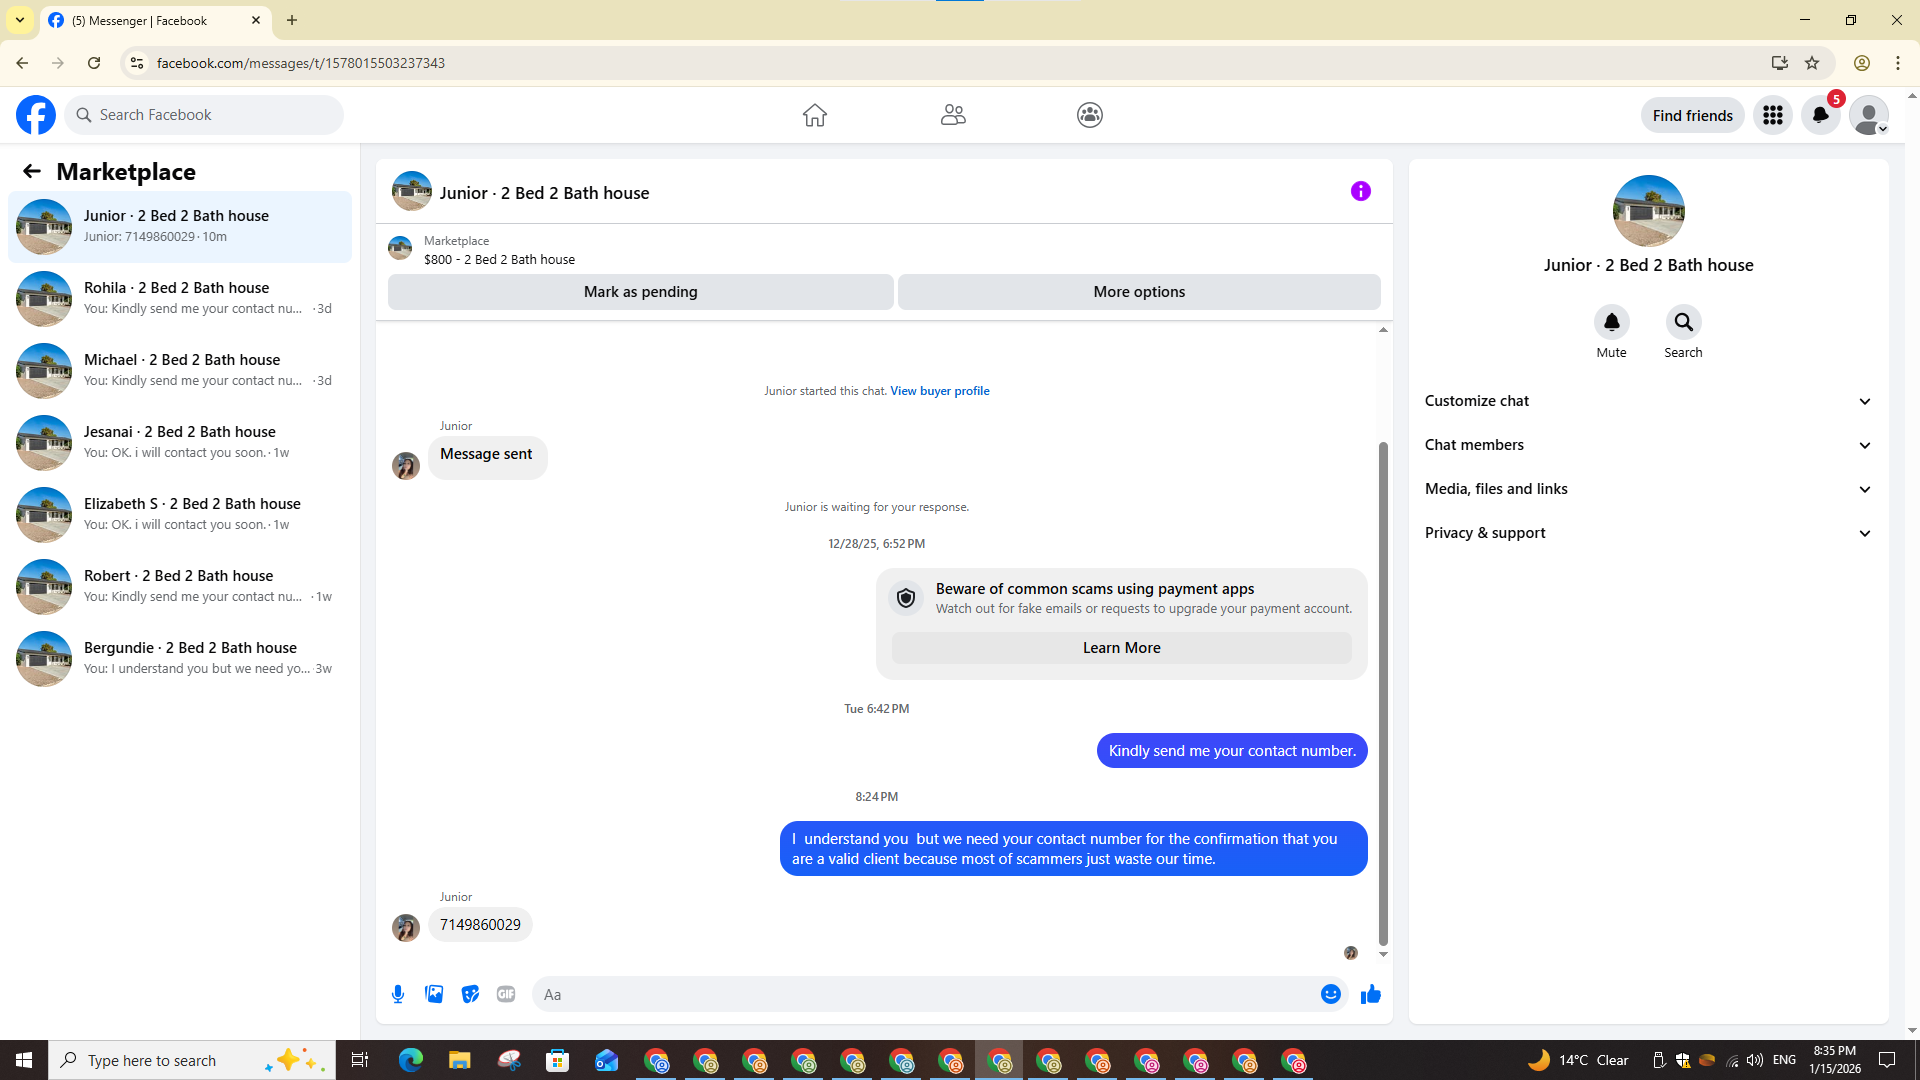Click the purple conversation info icon
Image resolution: width=1920 pixels, height=1080 pixels.
pos(1360,191)
